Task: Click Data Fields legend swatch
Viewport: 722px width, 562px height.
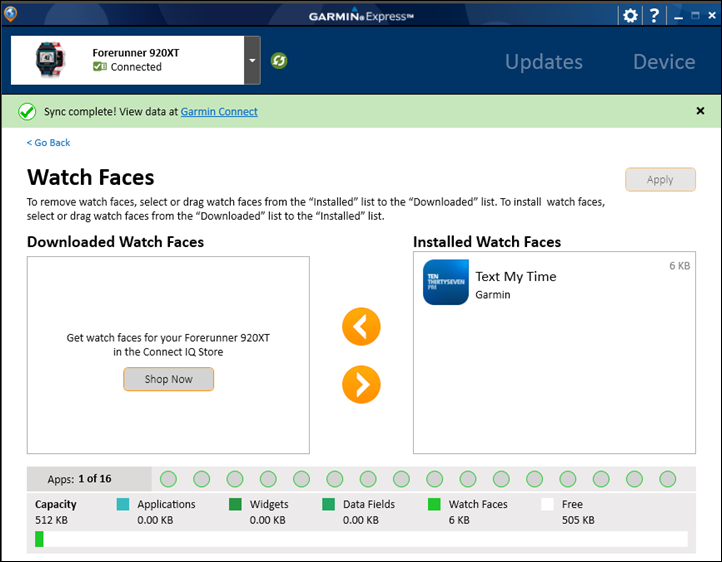Action: click(328, 504)
